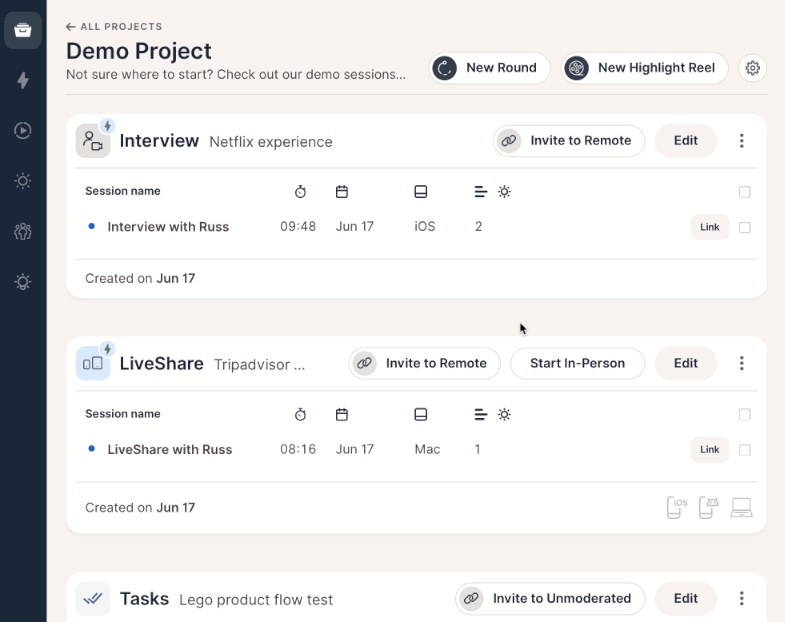Click the New Highlight Reel button
Image resolution: width=785 pixels, height=622 pixels.
pyautogui.click(x=644, y=68)
